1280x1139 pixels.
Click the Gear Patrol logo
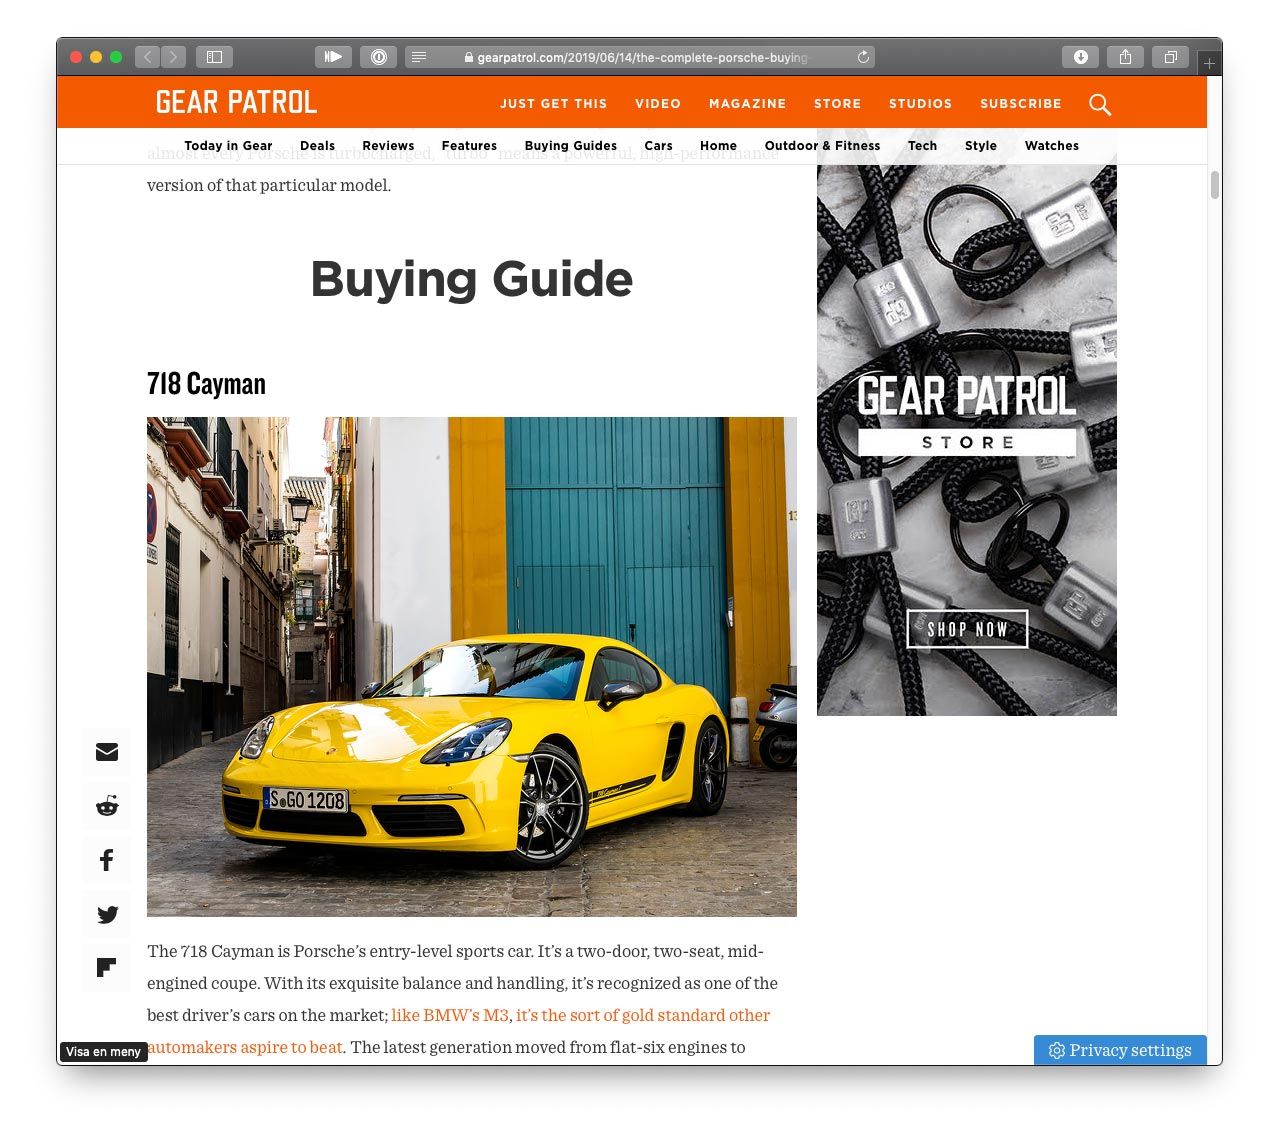coord(236,102)
